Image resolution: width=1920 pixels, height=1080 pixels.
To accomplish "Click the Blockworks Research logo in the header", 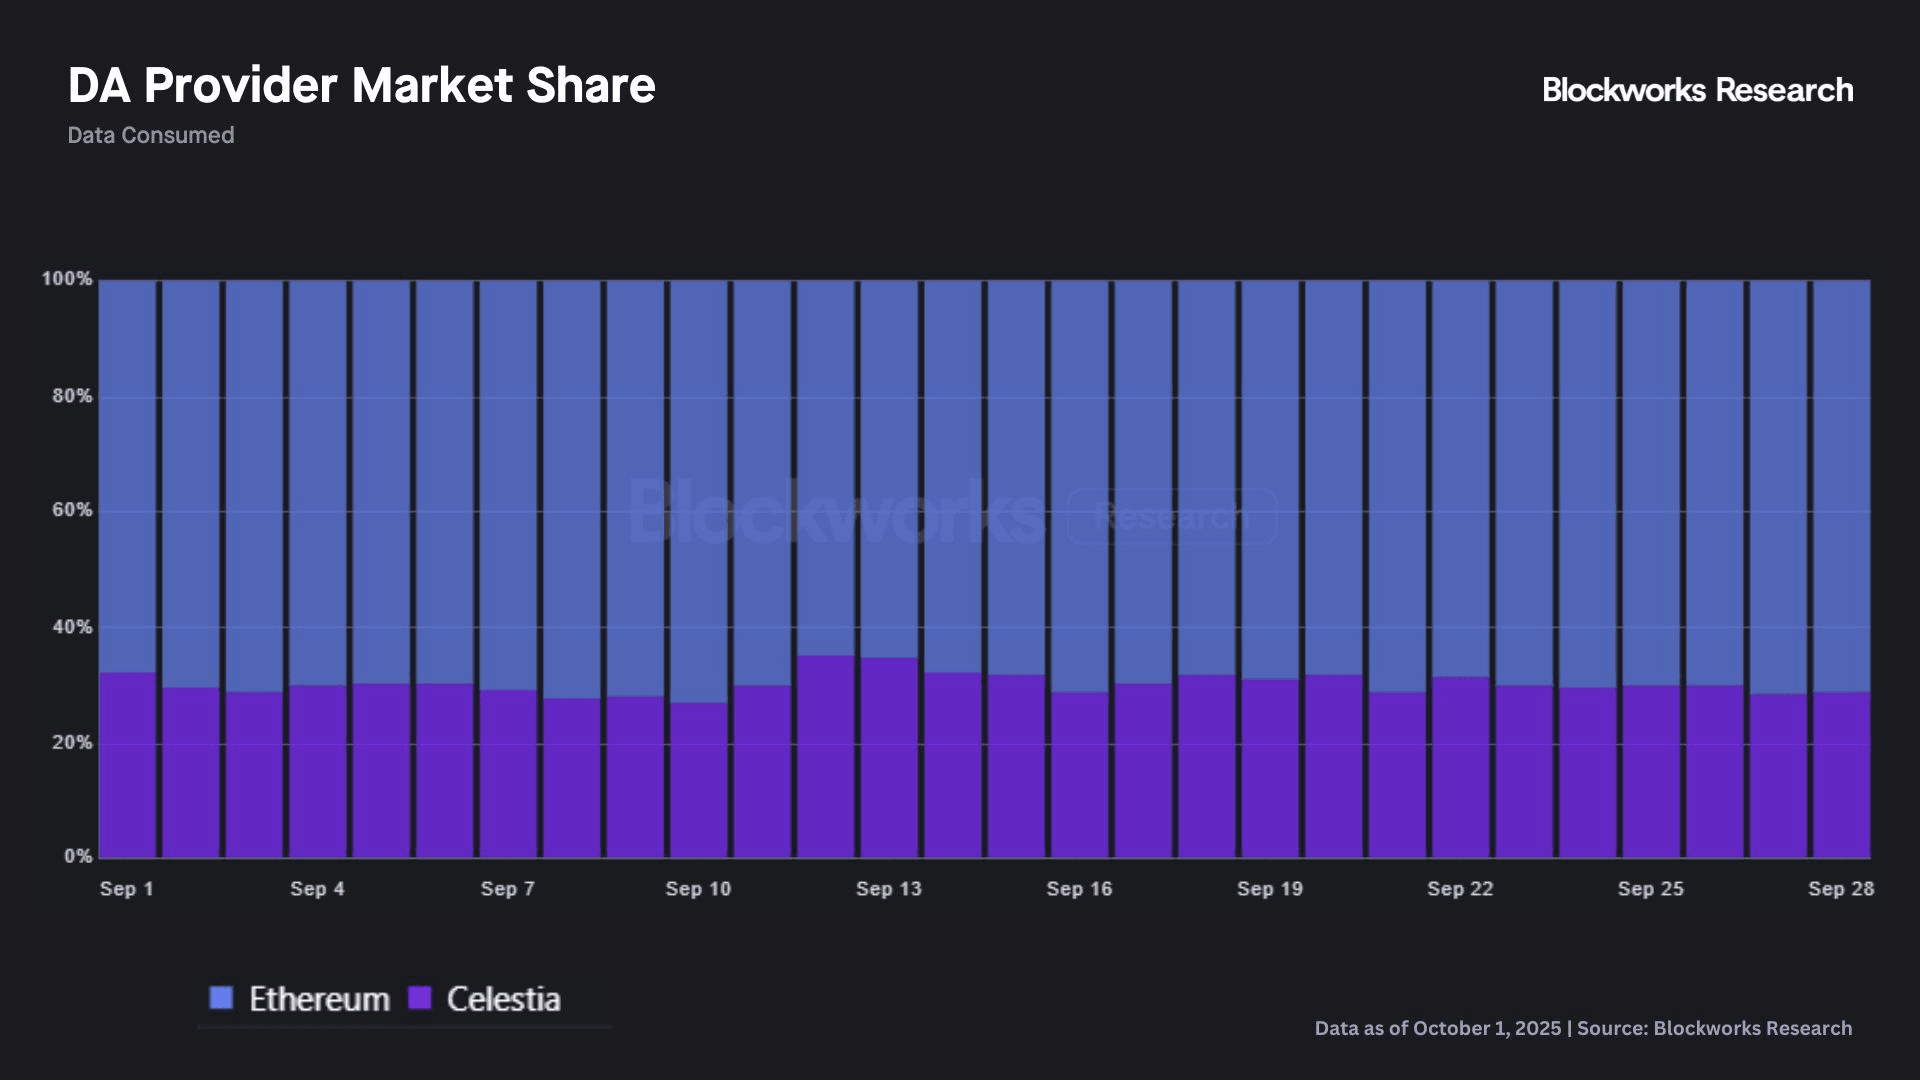I will [x=1697, y=90].
